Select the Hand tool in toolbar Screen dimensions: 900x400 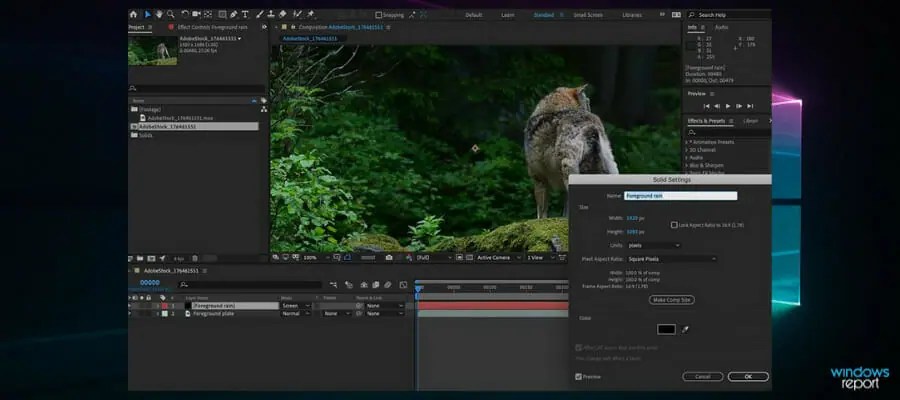(x=158, y=15)
